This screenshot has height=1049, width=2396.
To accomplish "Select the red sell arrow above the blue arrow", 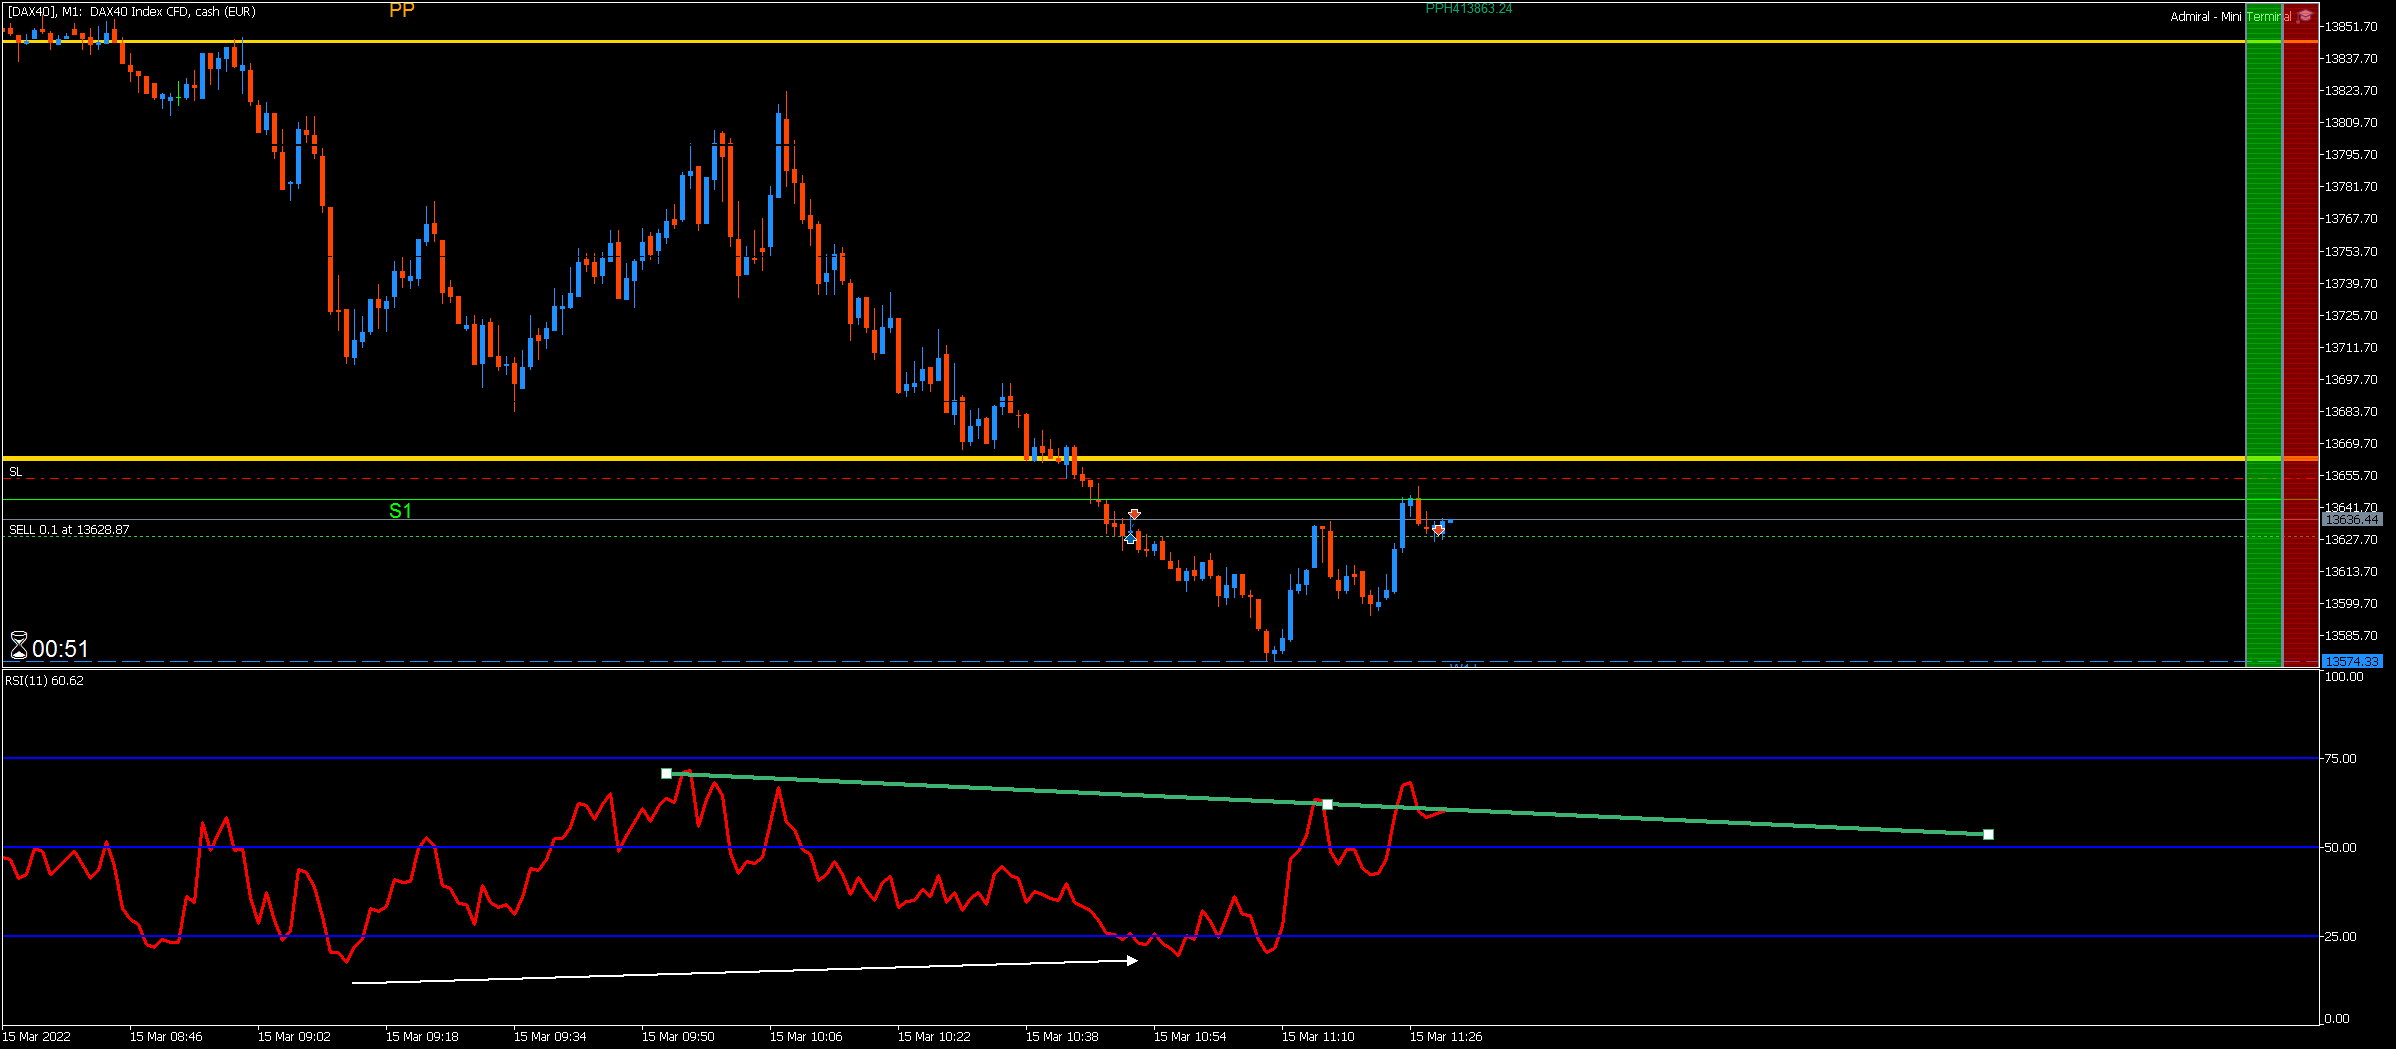I will tap(1134, 514).
